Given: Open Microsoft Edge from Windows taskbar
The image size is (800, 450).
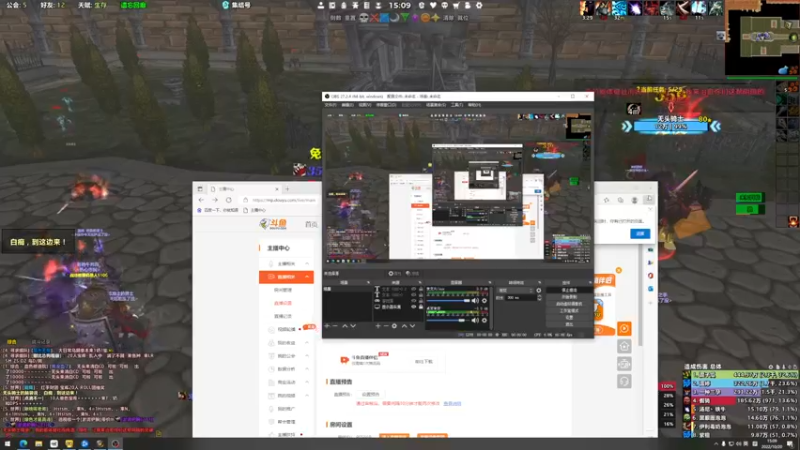Looking at the screenshot, I should pyautogui.click(x=23, y=443).
